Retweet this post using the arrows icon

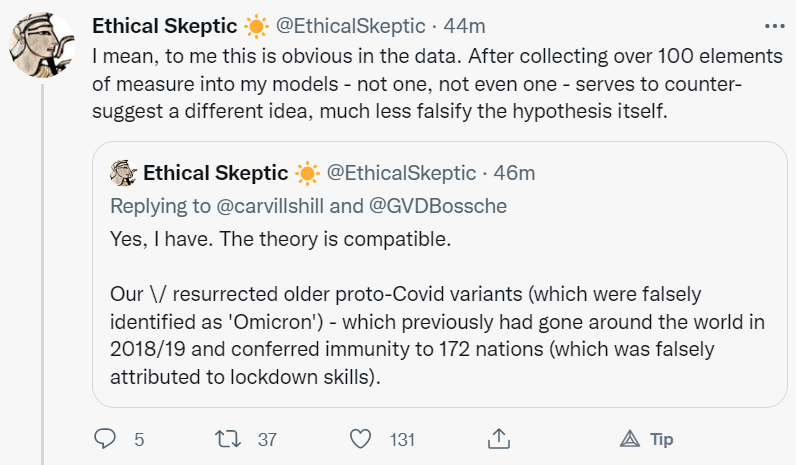[x=227, y=439]
